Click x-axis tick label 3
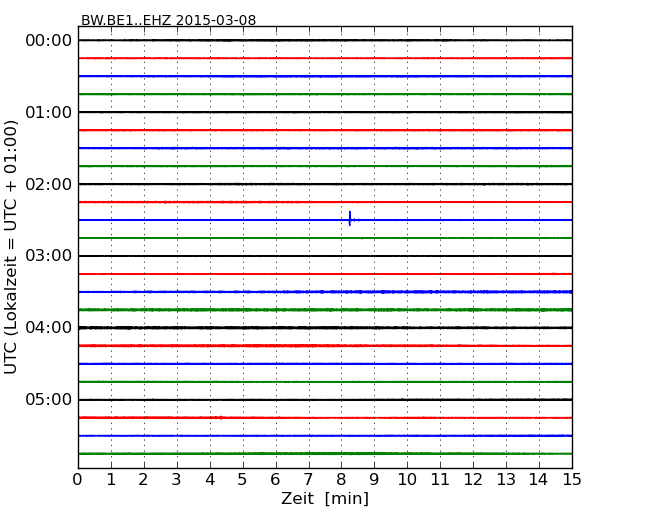 177,480
